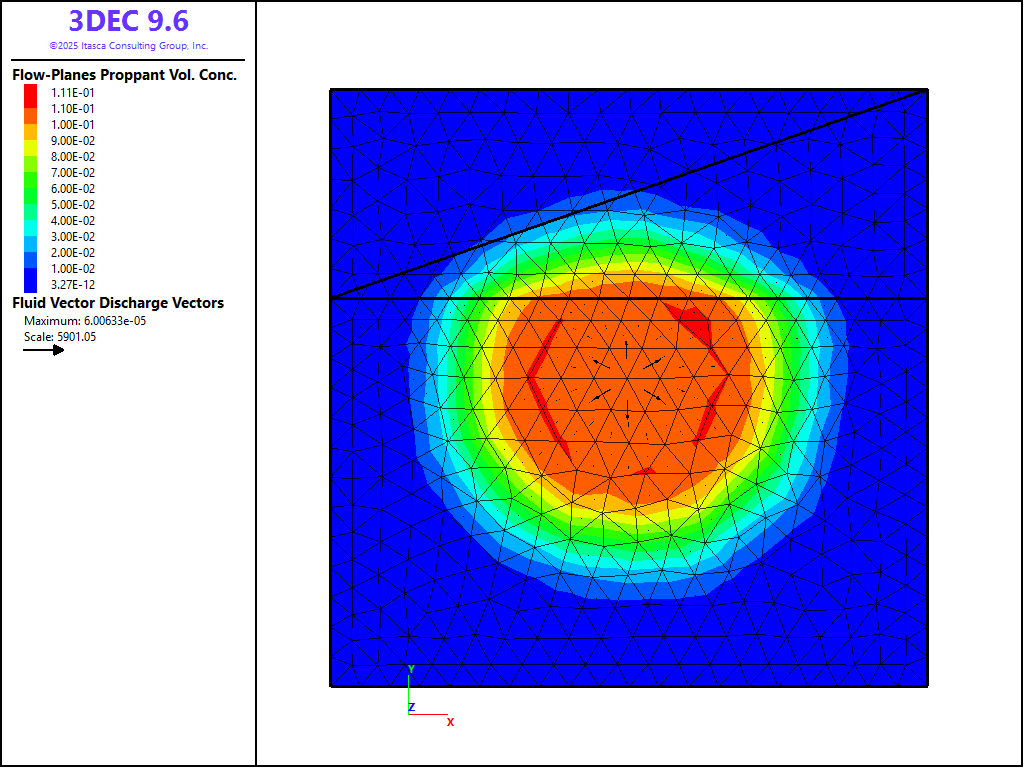Pick the dark blue swatch at legend bottom

[x=30, y=285]
